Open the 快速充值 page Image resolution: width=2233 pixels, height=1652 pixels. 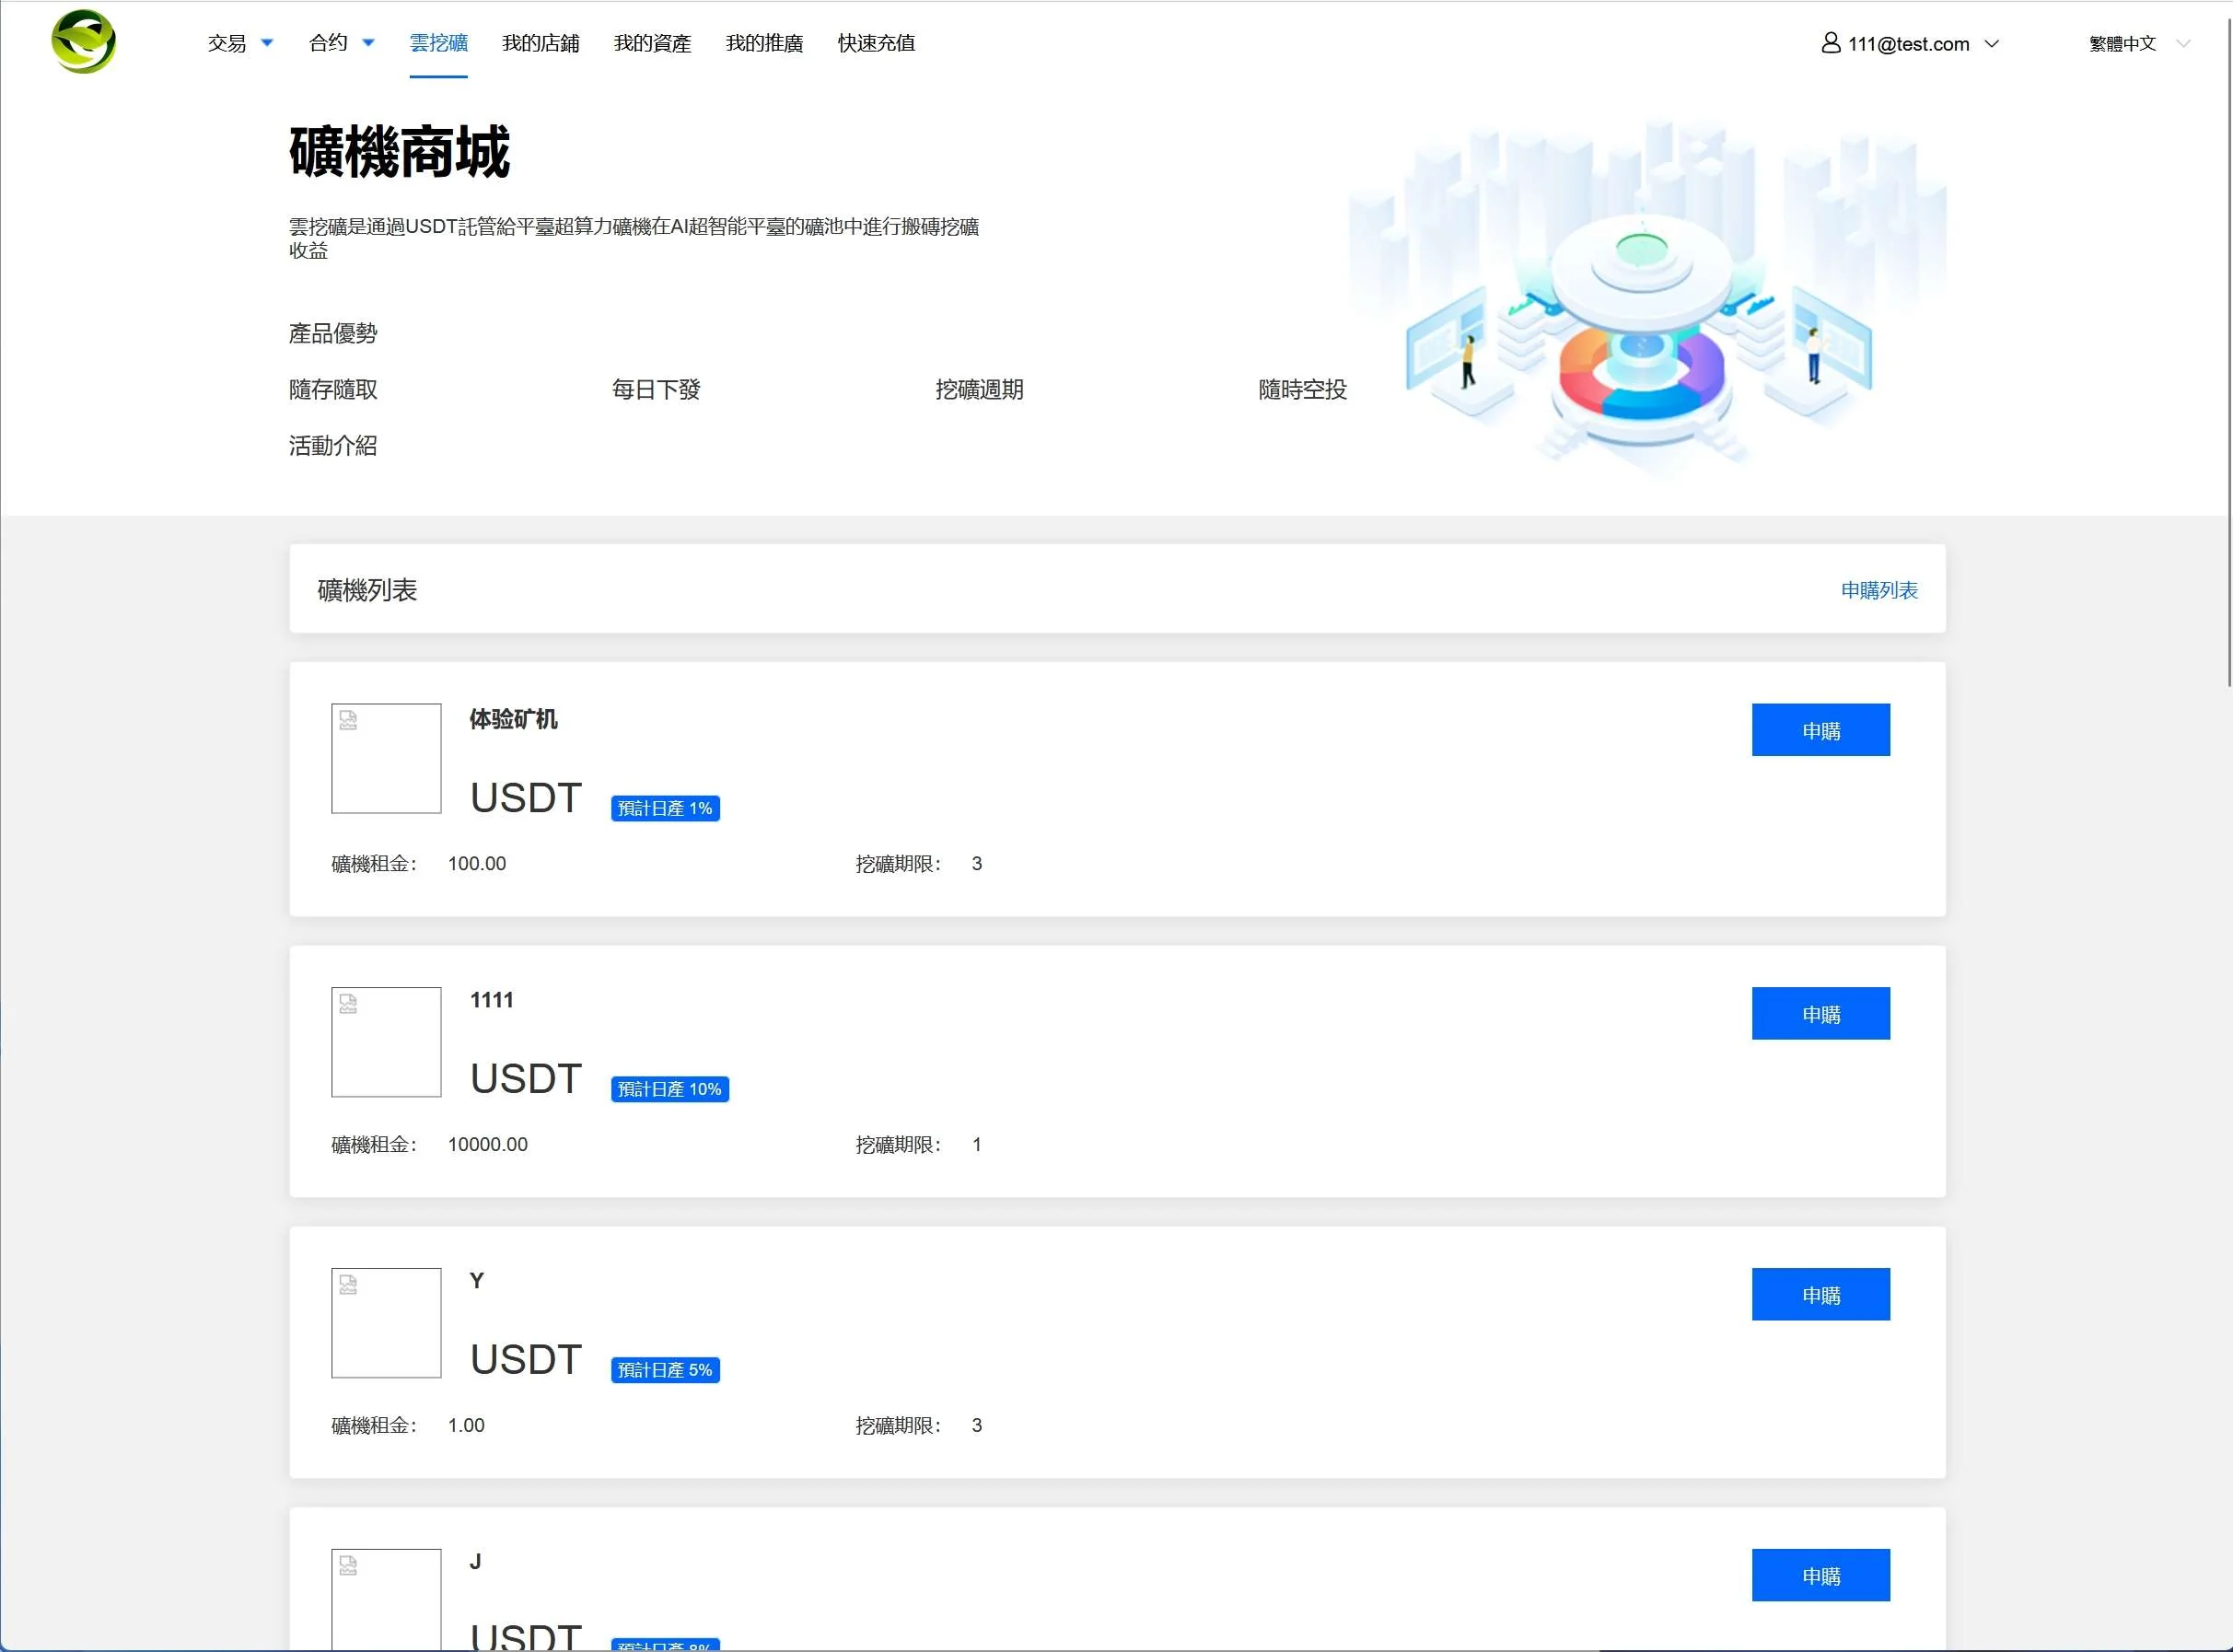click(x=876, y=43)
